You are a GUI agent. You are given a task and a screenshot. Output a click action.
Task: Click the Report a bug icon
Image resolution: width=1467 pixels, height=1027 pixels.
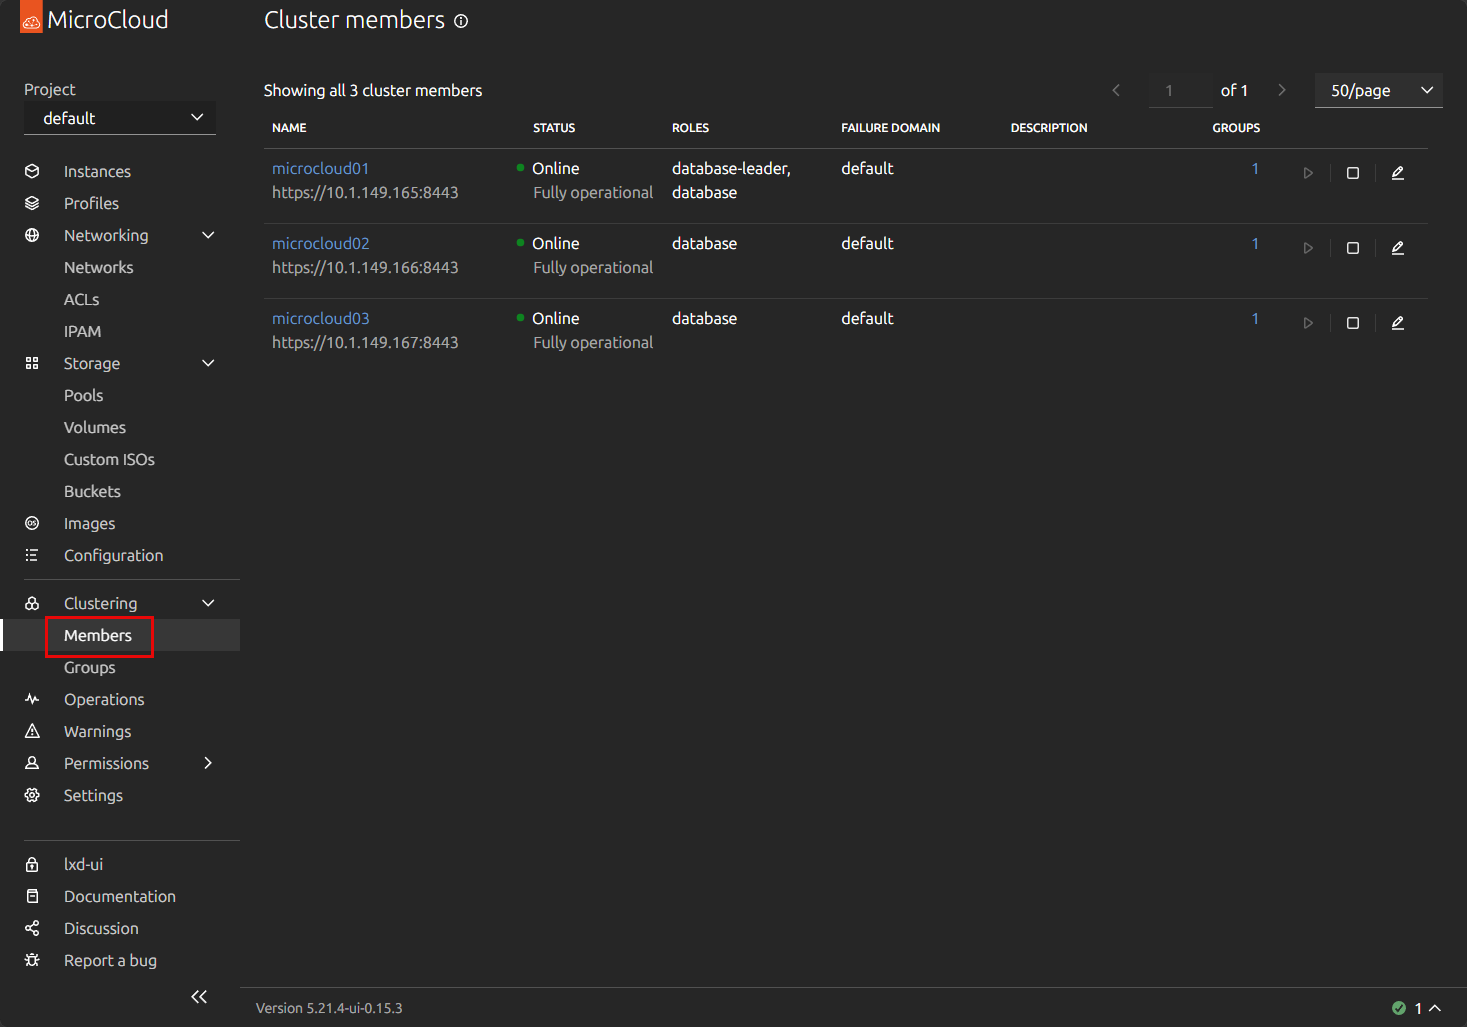32,960
